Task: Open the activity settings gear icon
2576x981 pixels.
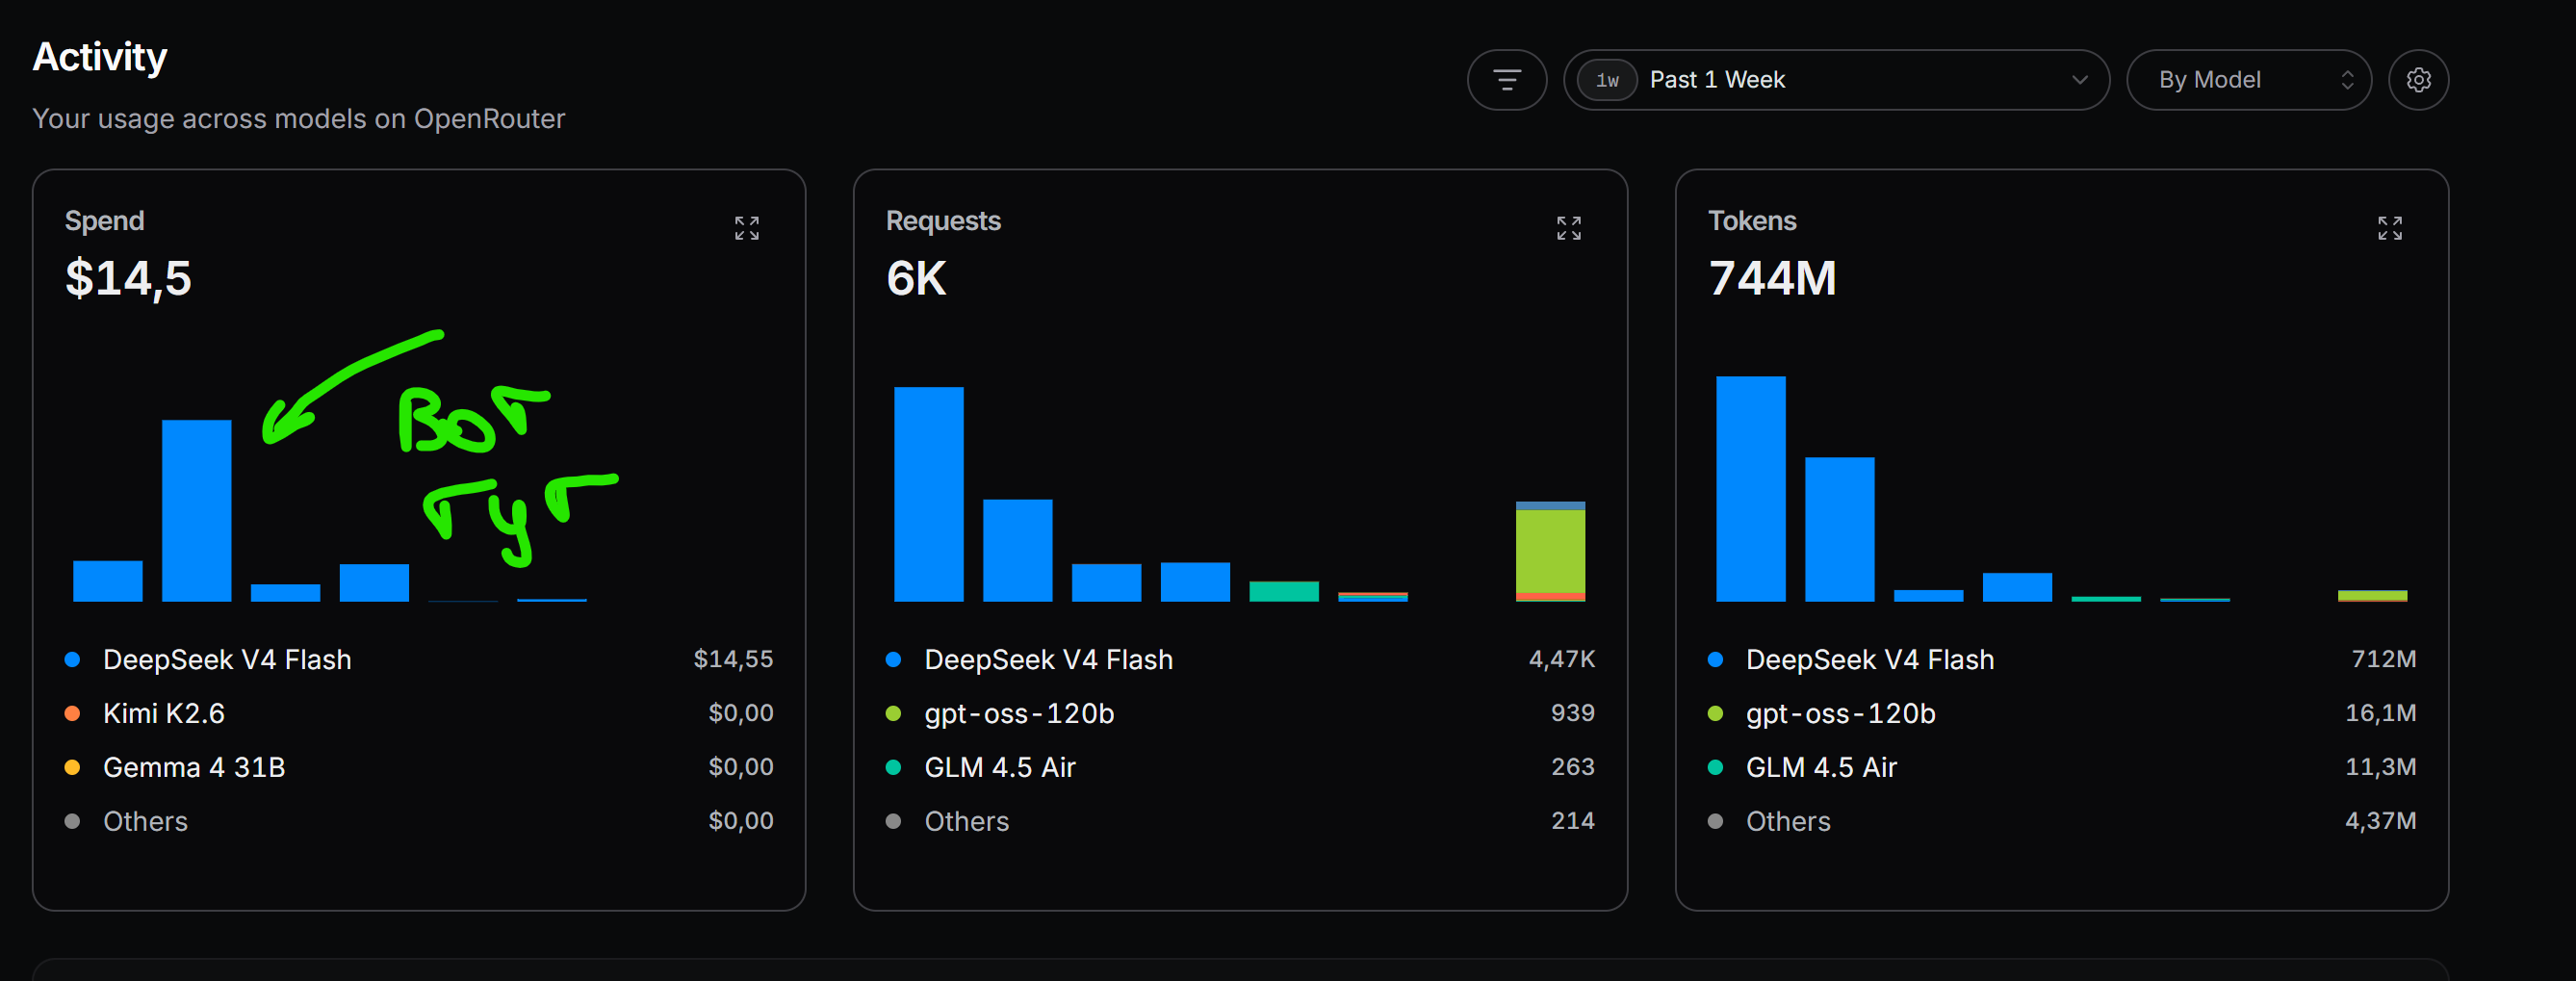Action: [2418, 80]
